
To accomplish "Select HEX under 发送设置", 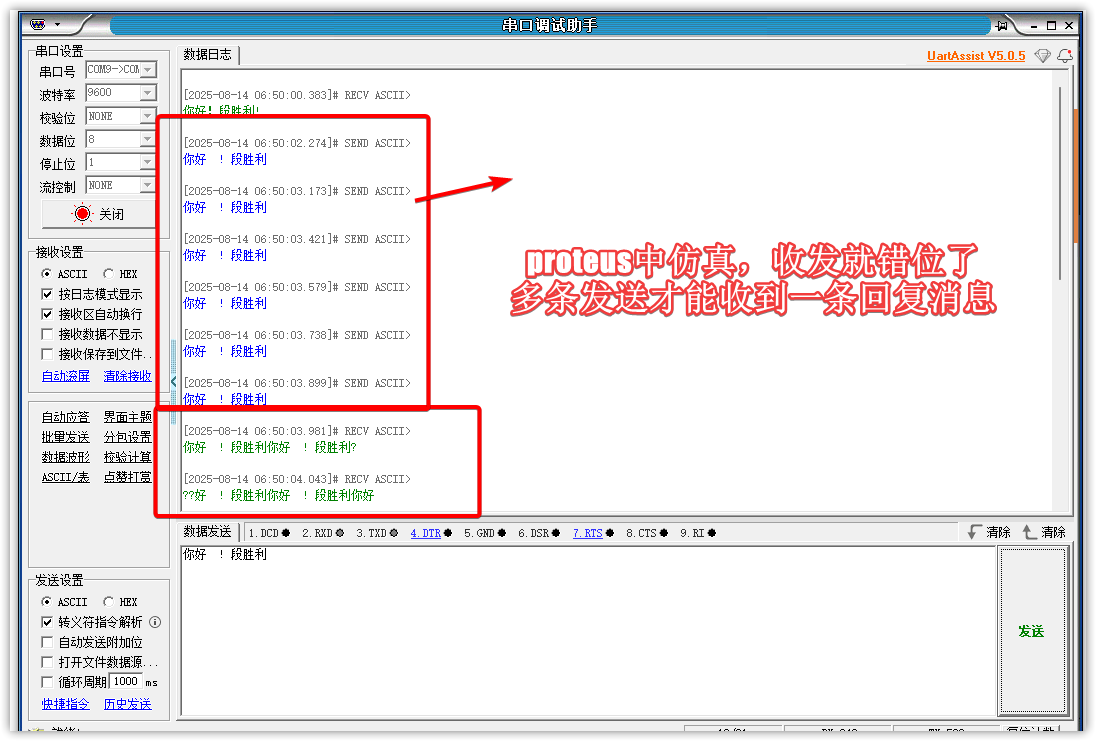I will coord(108,602).
